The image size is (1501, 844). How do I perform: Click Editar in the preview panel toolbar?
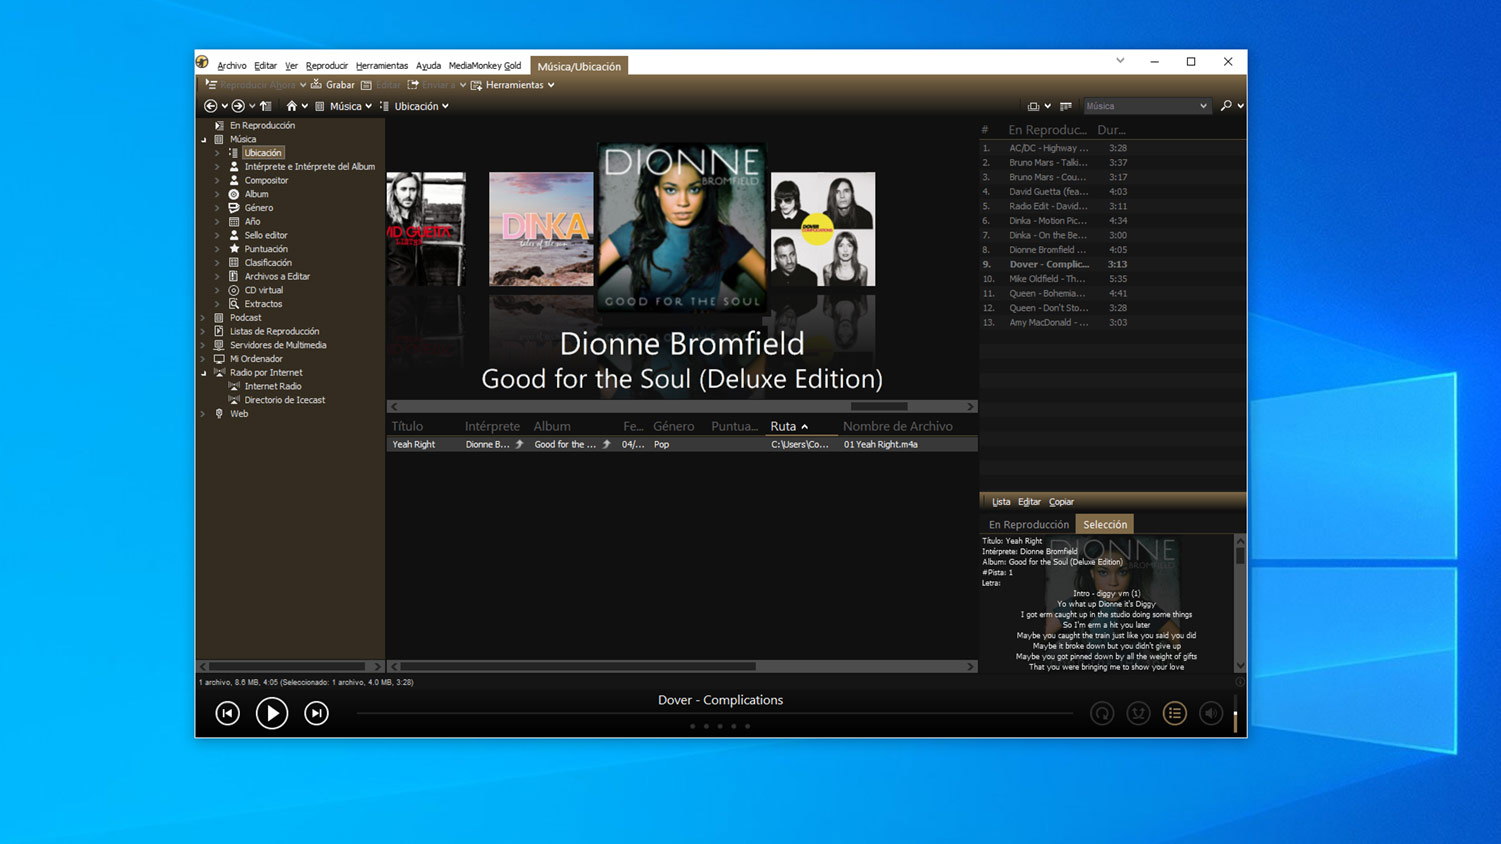(x=1029, y=502)
